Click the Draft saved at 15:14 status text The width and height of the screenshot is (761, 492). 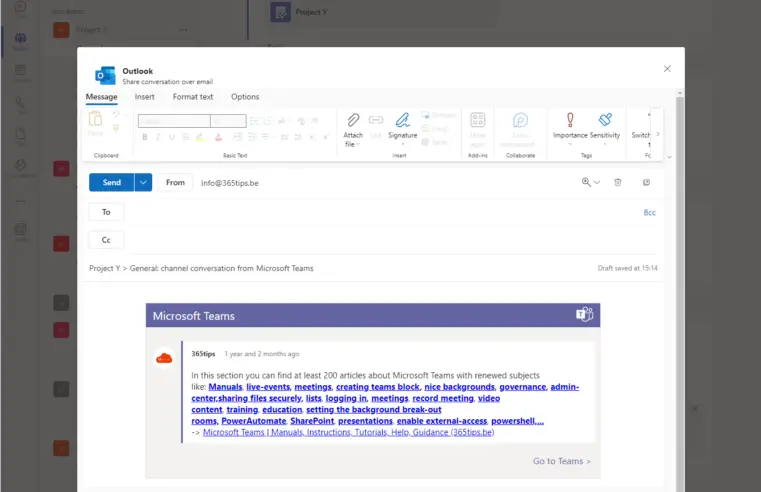coord(628,268)
